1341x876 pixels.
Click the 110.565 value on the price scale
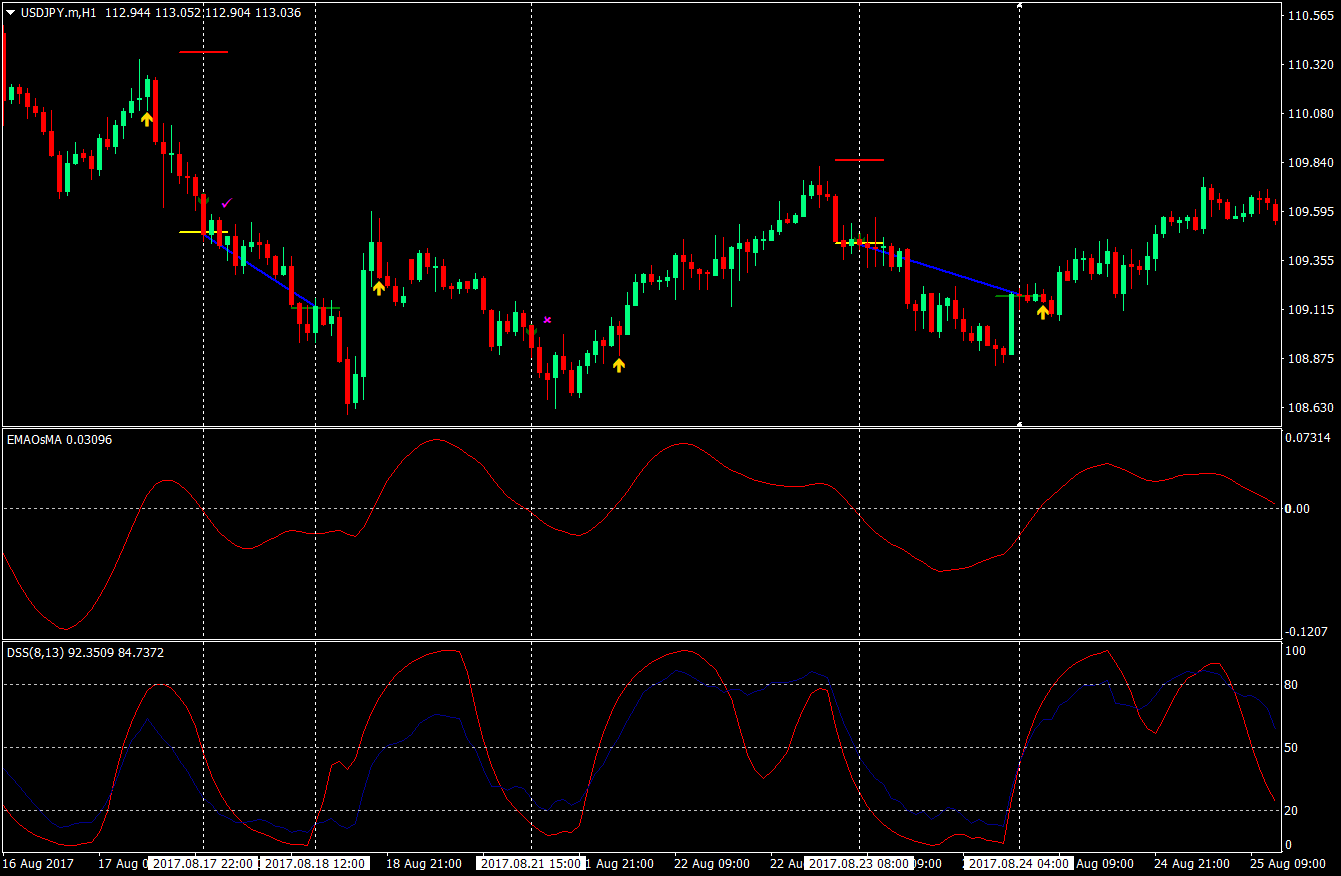(1310, 16)
